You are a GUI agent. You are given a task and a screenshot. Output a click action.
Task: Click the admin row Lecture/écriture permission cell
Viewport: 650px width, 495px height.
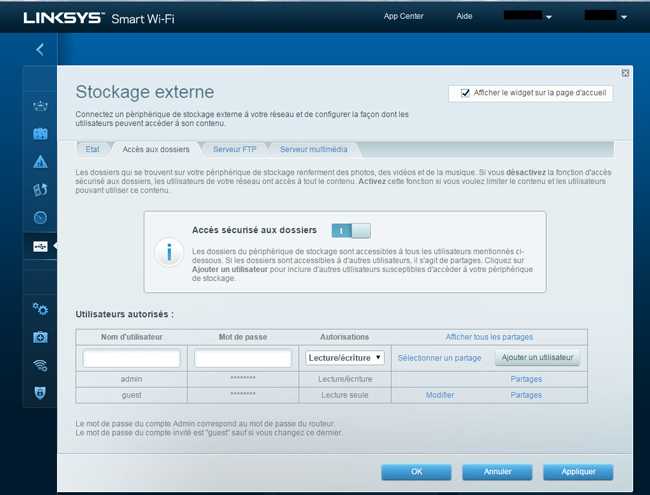345,379
